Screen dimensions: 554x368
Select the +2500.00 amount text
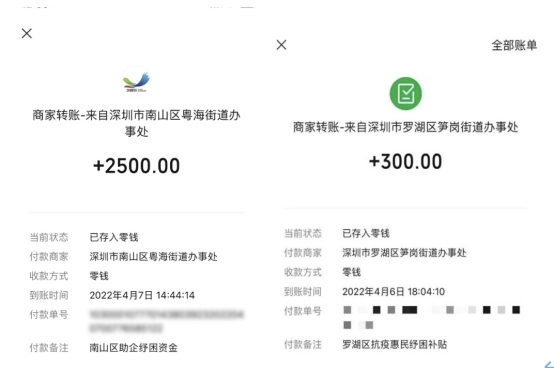(x=136, y=166)
